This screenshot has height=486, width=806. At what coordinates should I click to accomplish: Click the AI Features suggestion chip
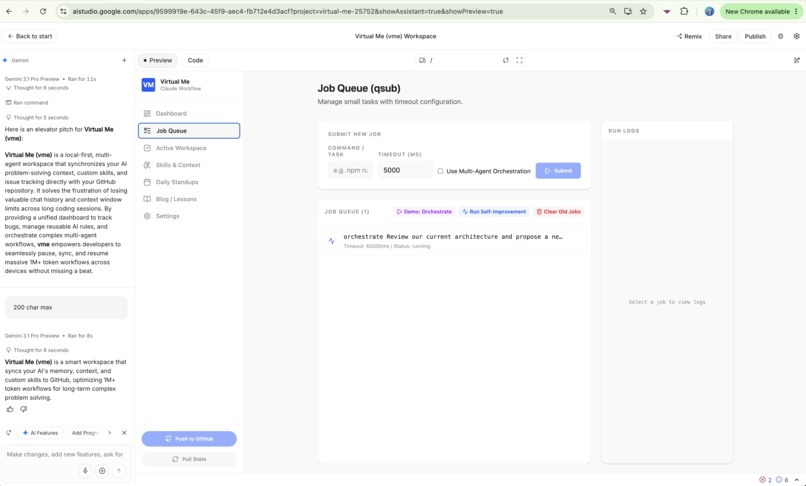pyautogui.click(x=40, y=433)
